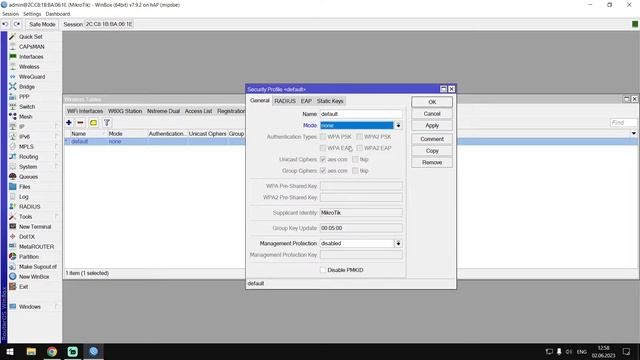This screenshot has height=360, width=640.
Task: Toggle WPA EAP checkbox
Action: (323, 148)
